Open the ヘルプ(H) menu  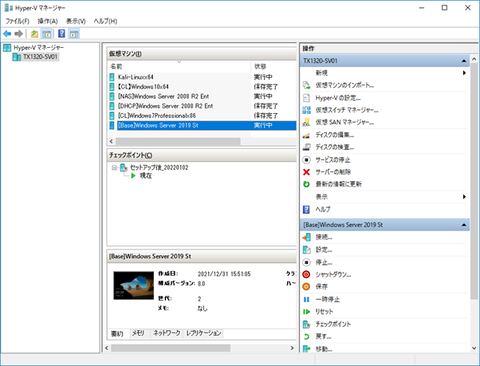click(x=105, y=21)
